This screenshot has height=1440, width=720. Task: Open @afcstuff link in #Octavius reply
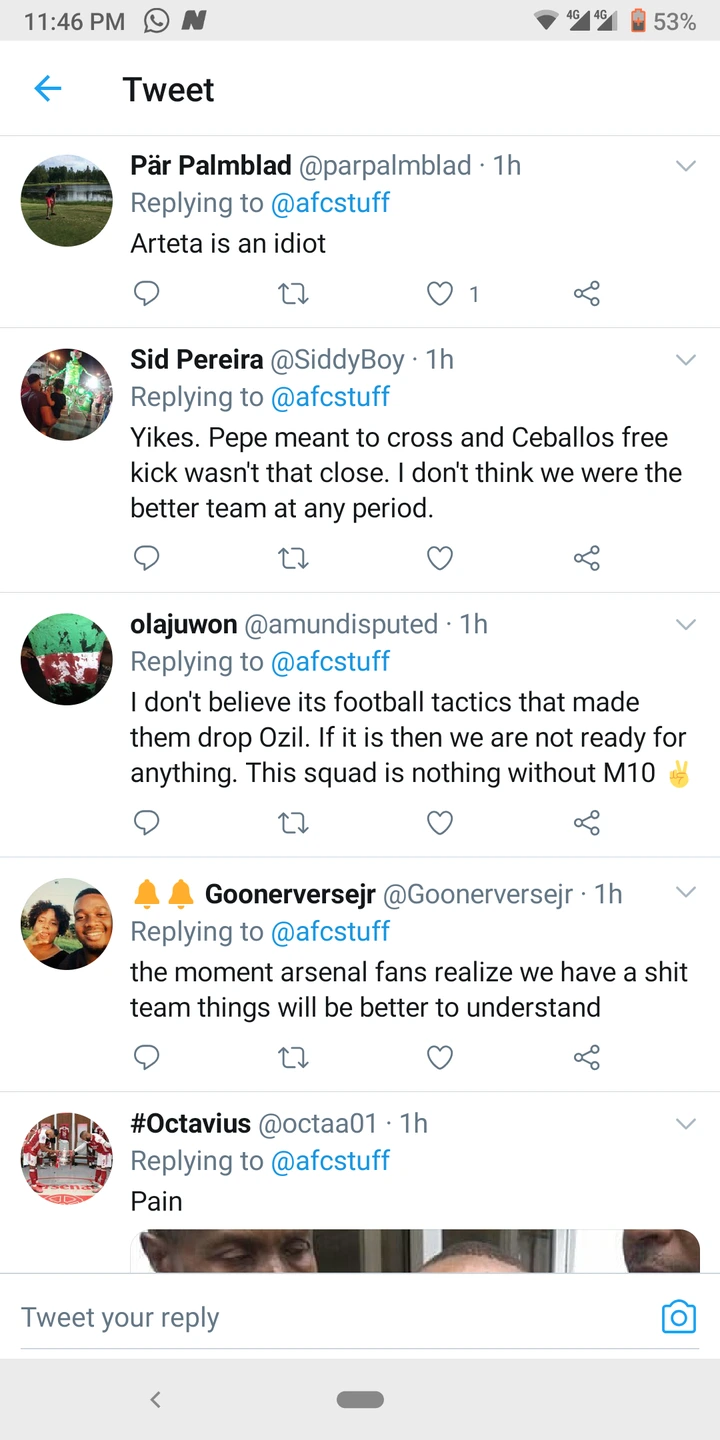[330, 1161]
